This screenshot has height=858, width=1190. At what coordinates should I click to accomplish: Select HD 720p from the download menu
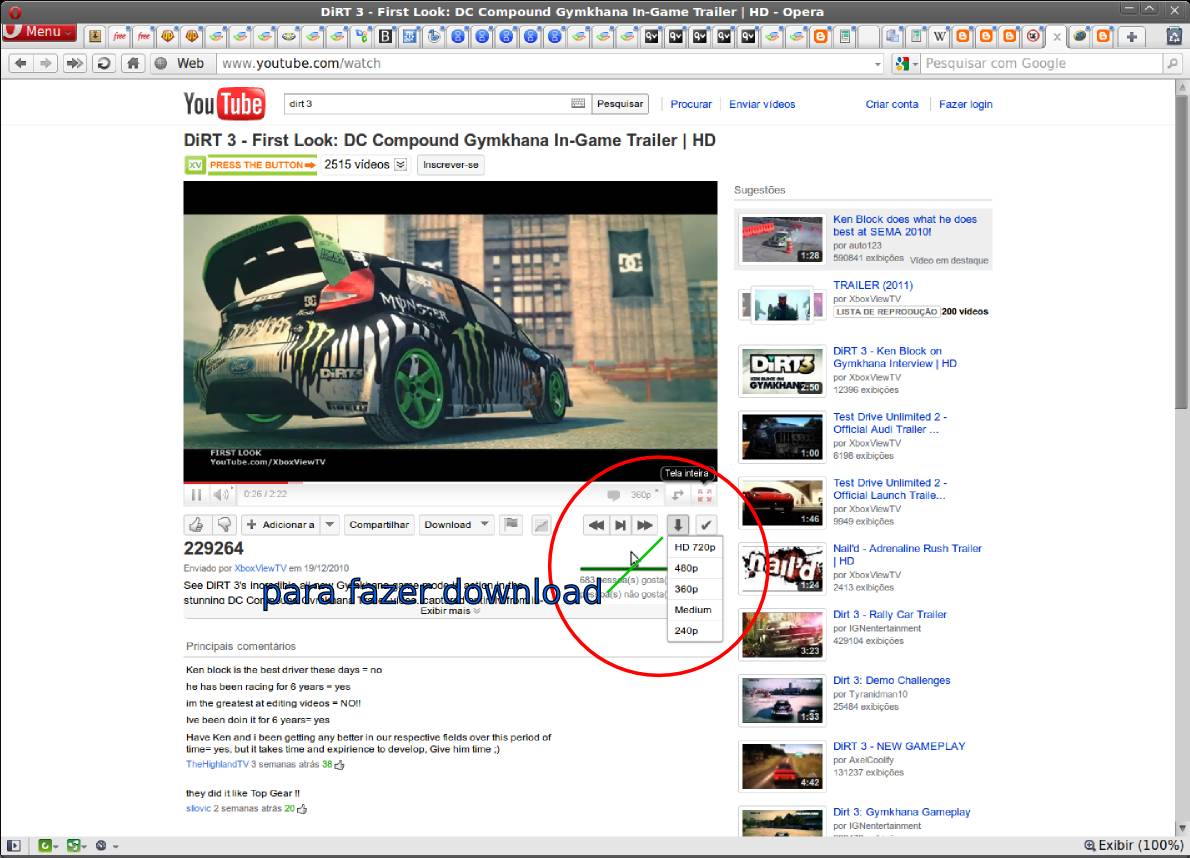click(x=694, y=547)
